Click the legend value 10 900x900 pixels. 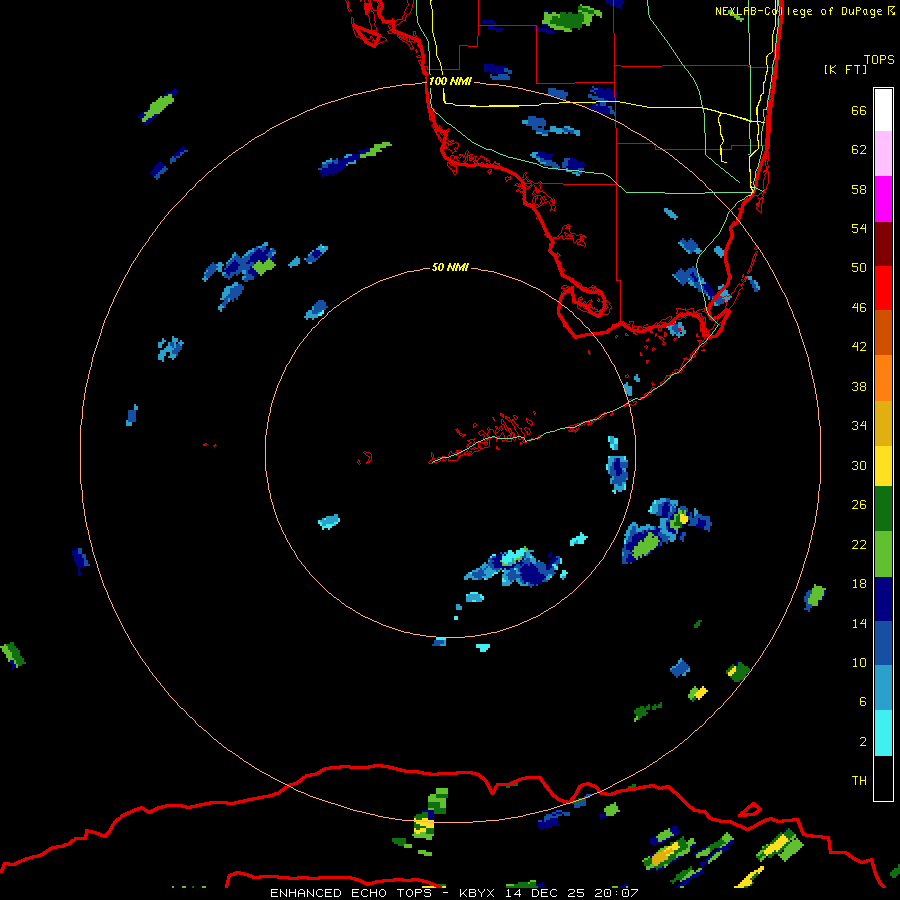pos(859,662)
